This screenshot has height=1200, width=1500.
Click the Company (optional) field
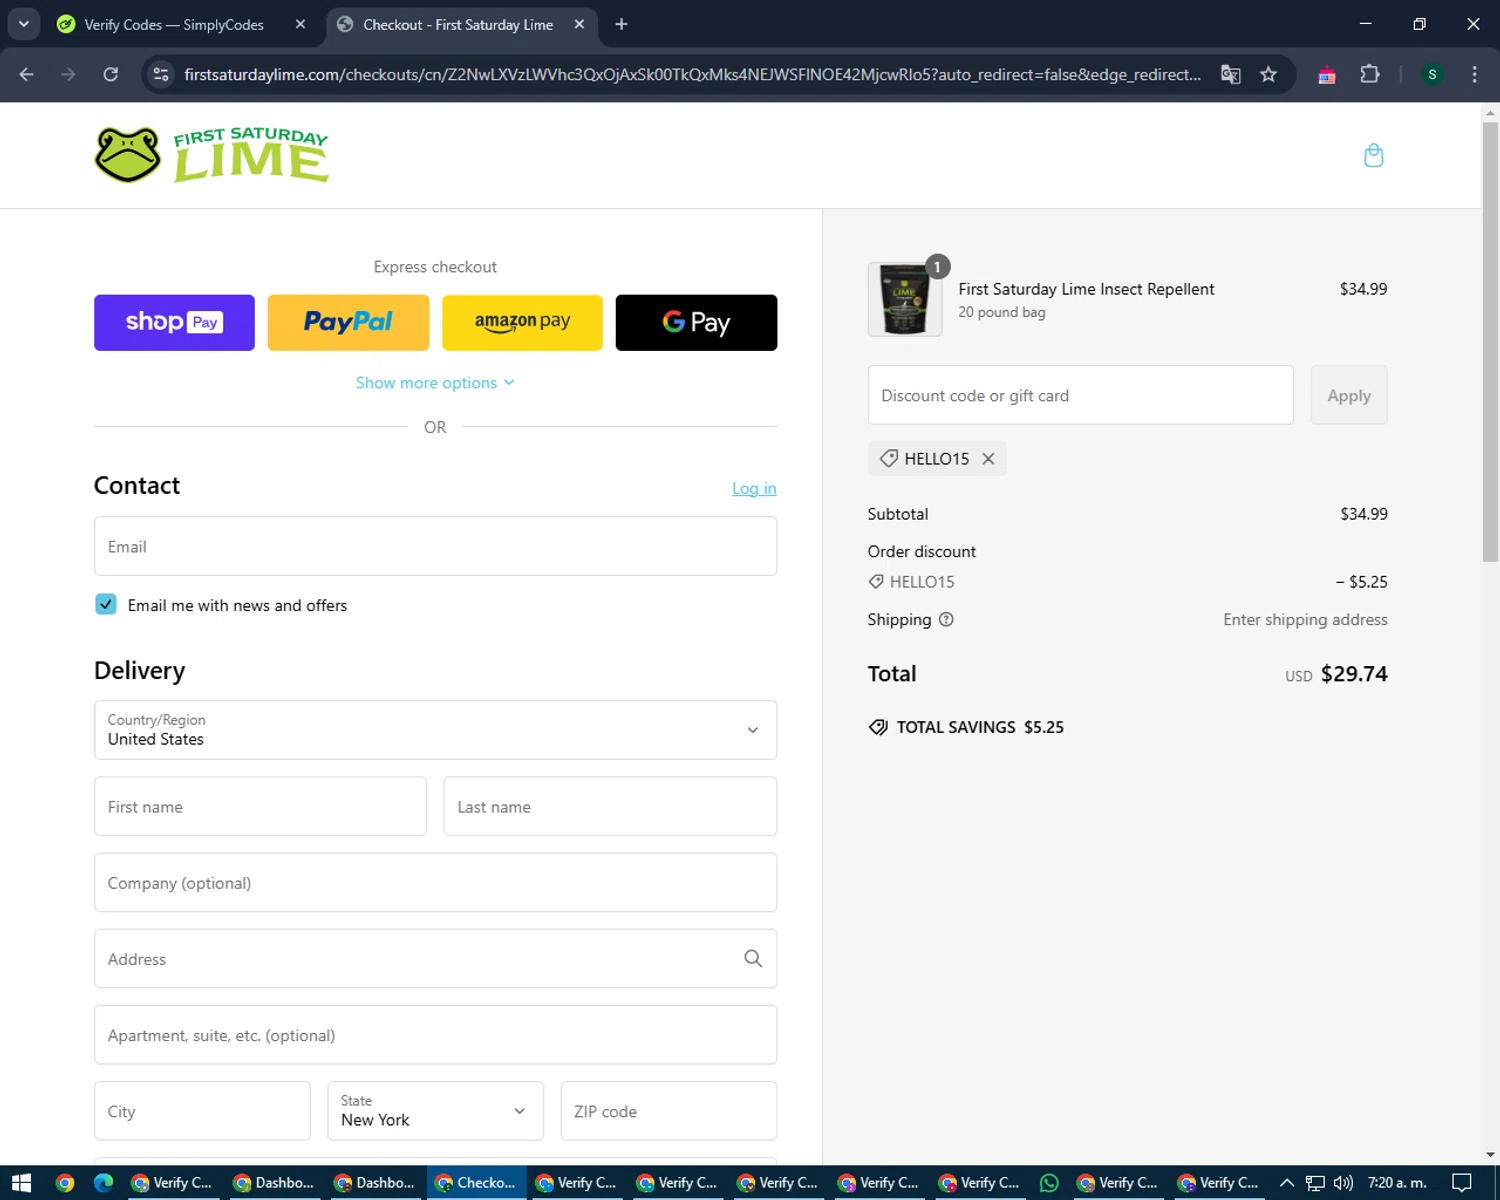pyautogui.click(x=435, y=882)
